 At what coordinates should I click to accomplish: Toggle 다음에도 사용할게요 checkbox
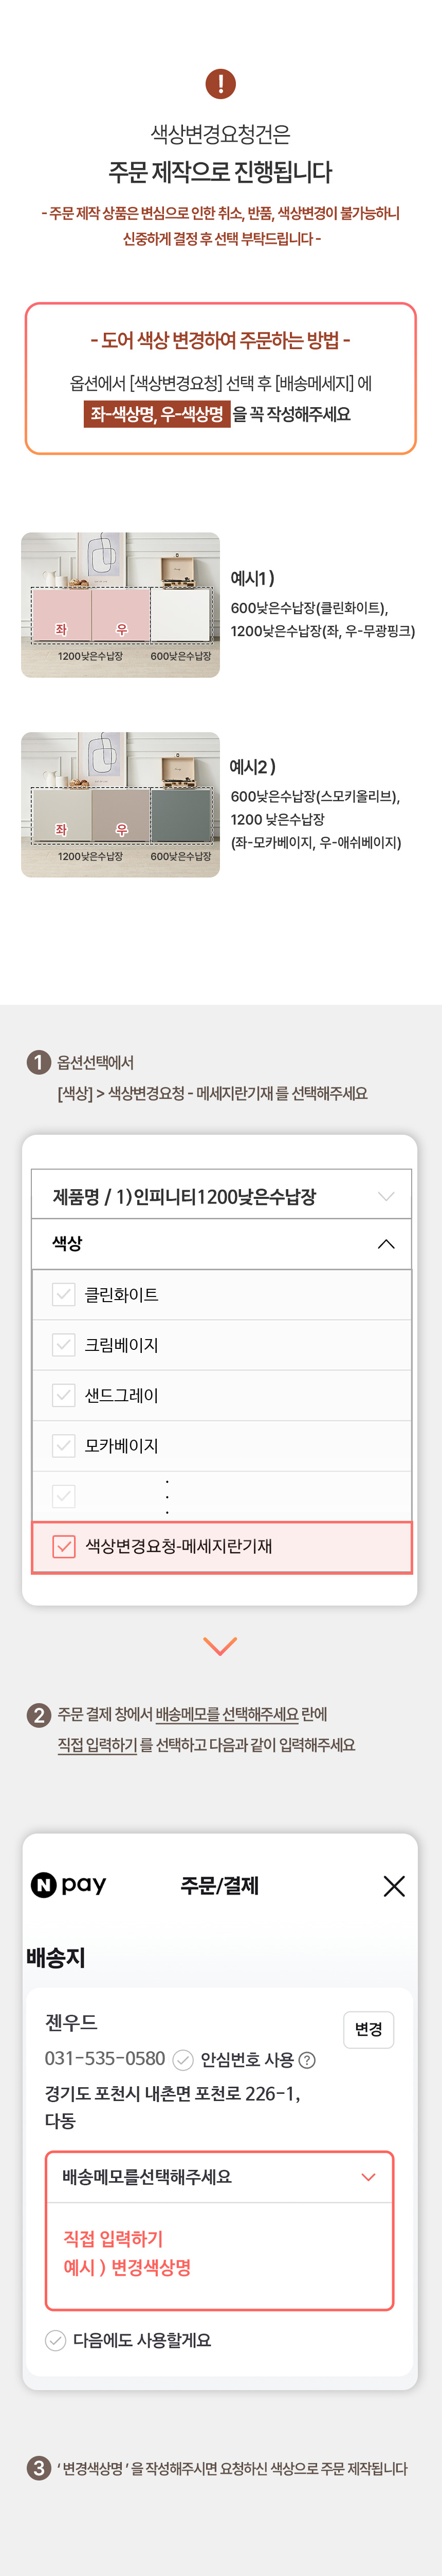tap(56, 2340)
